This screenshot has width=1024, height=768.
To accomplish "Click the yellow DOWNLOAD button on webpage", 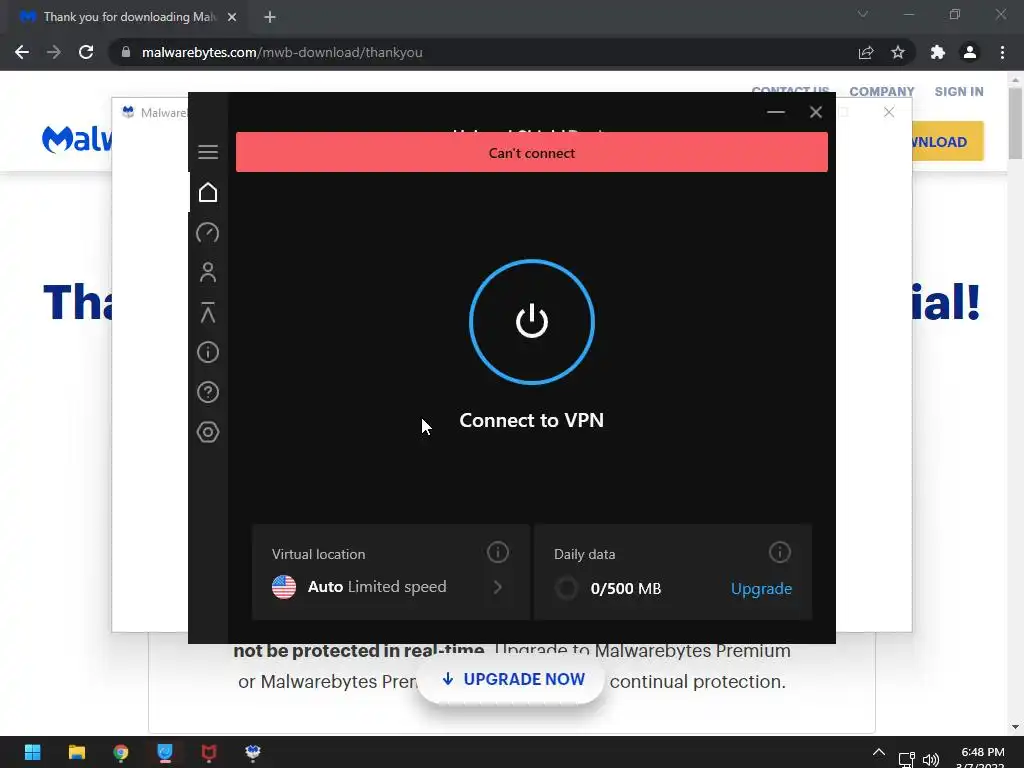I will 948,141.
